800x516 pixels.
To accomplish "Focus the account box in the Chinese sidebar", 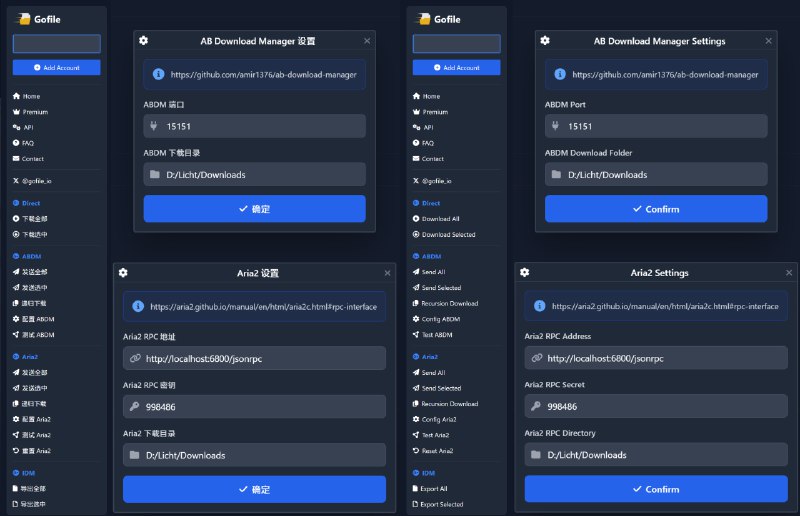I will [x=57, y=44].
